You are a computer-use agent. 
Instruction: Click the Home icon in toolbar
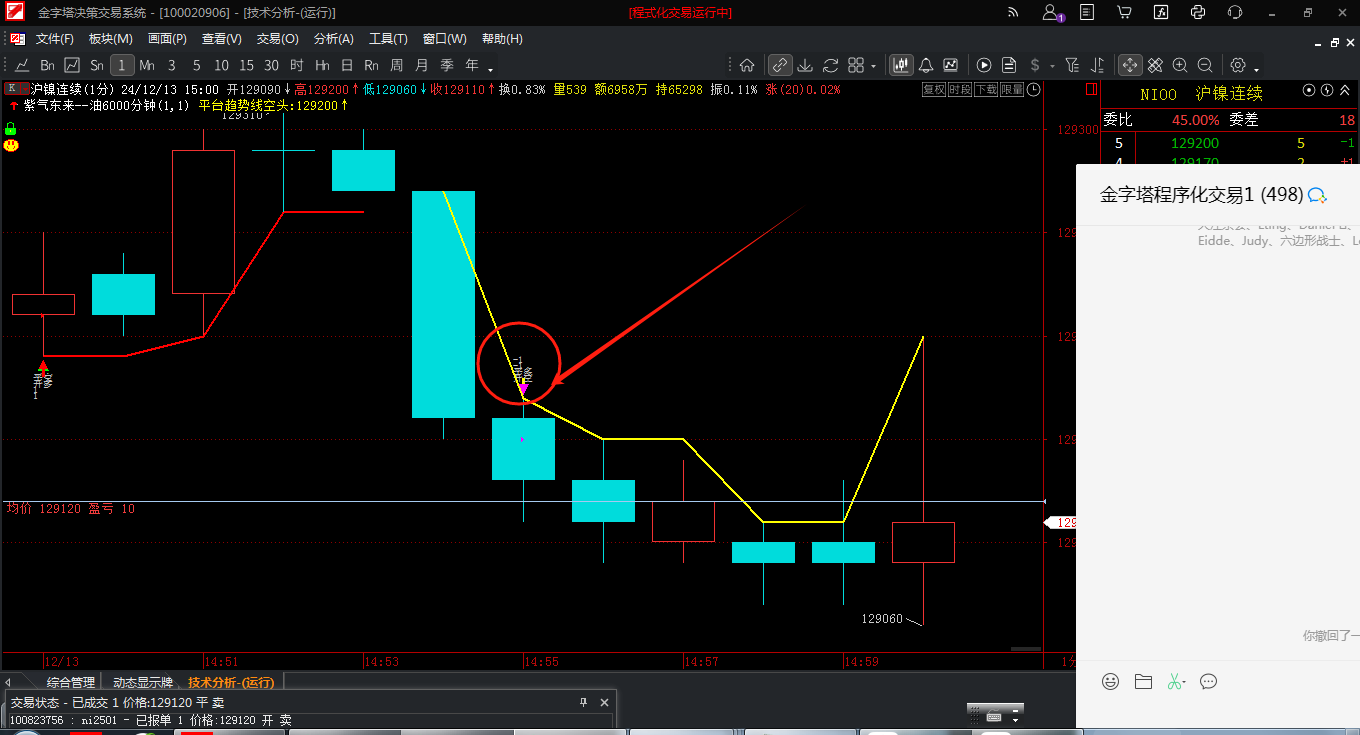point(747,65)
